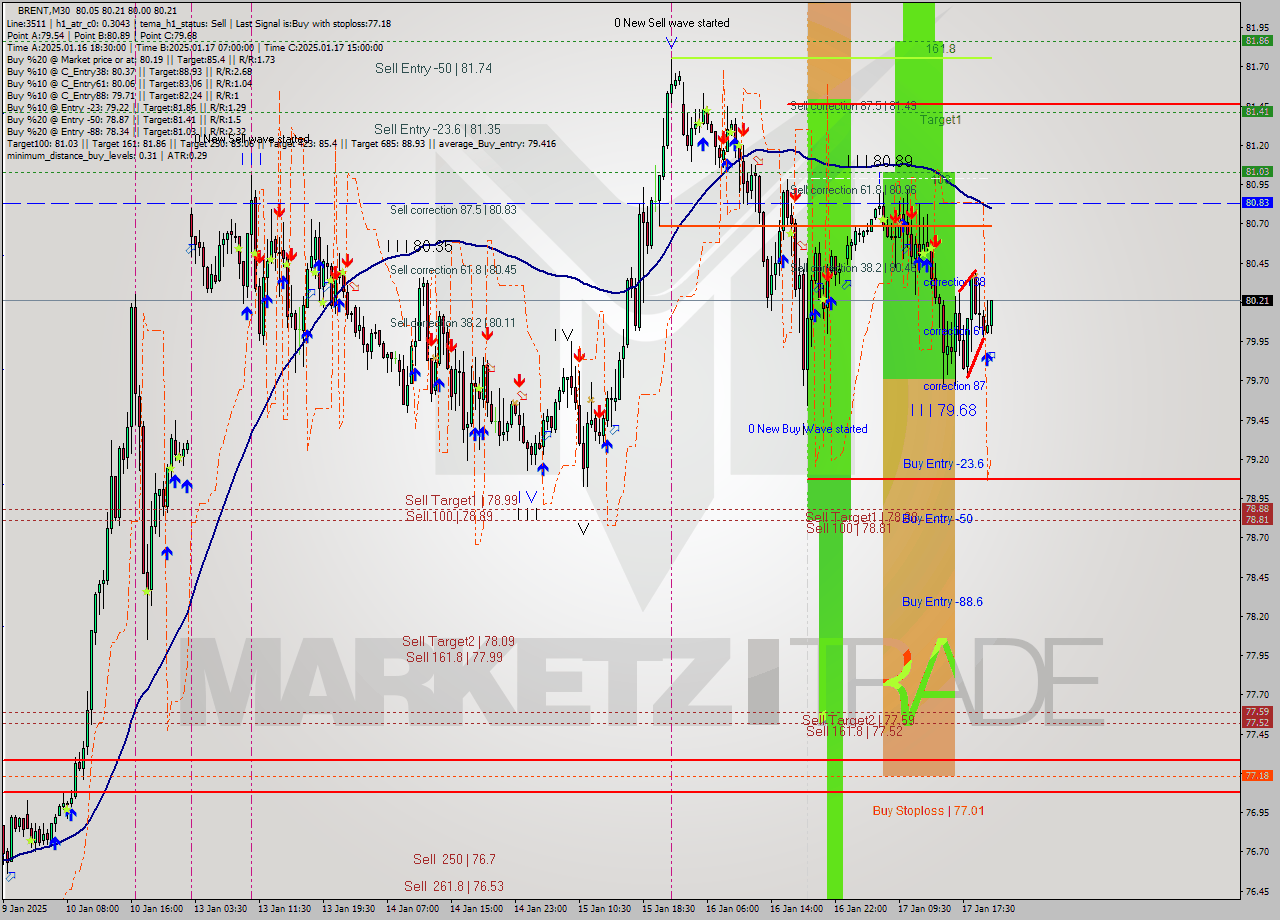Viewport: 1280px width, 920px height.
Task: Select the 'Target1' label in green zone
Action: 941,119
